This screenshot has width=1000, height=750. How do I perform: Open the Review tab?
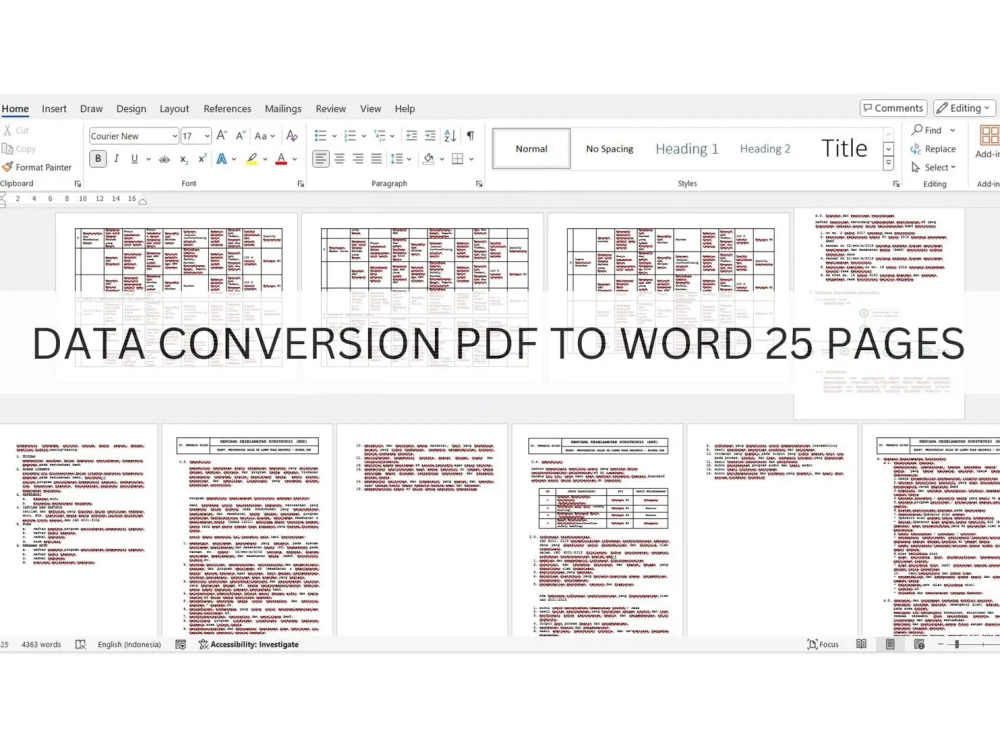330,108
